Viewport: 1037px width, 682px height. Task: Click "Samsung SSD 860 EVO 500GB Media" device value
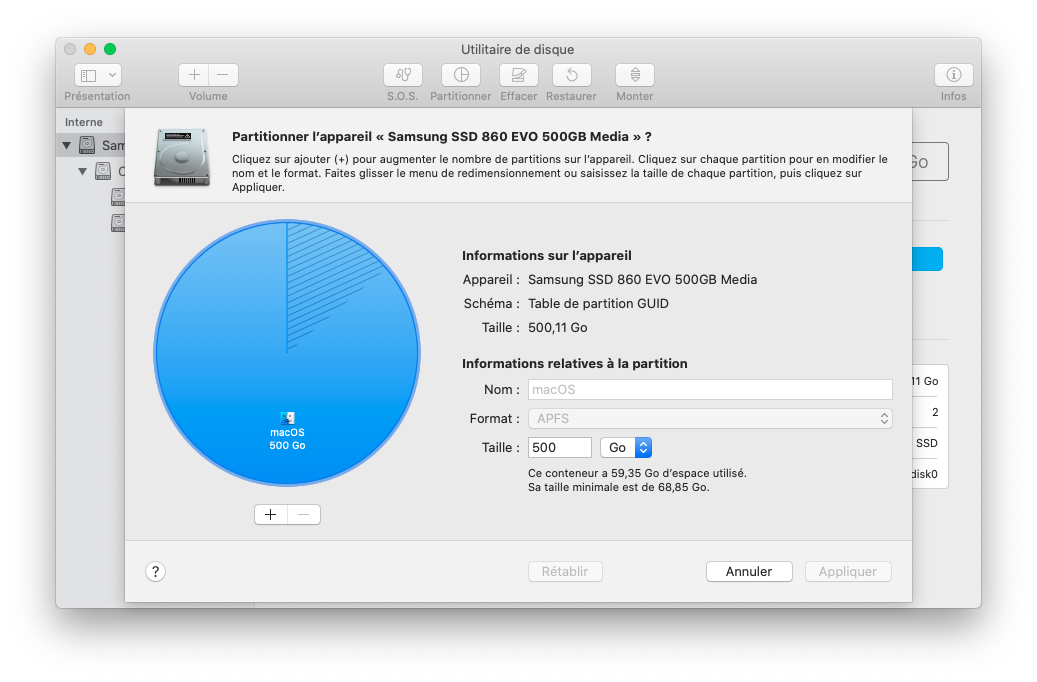tap(642, 280)
